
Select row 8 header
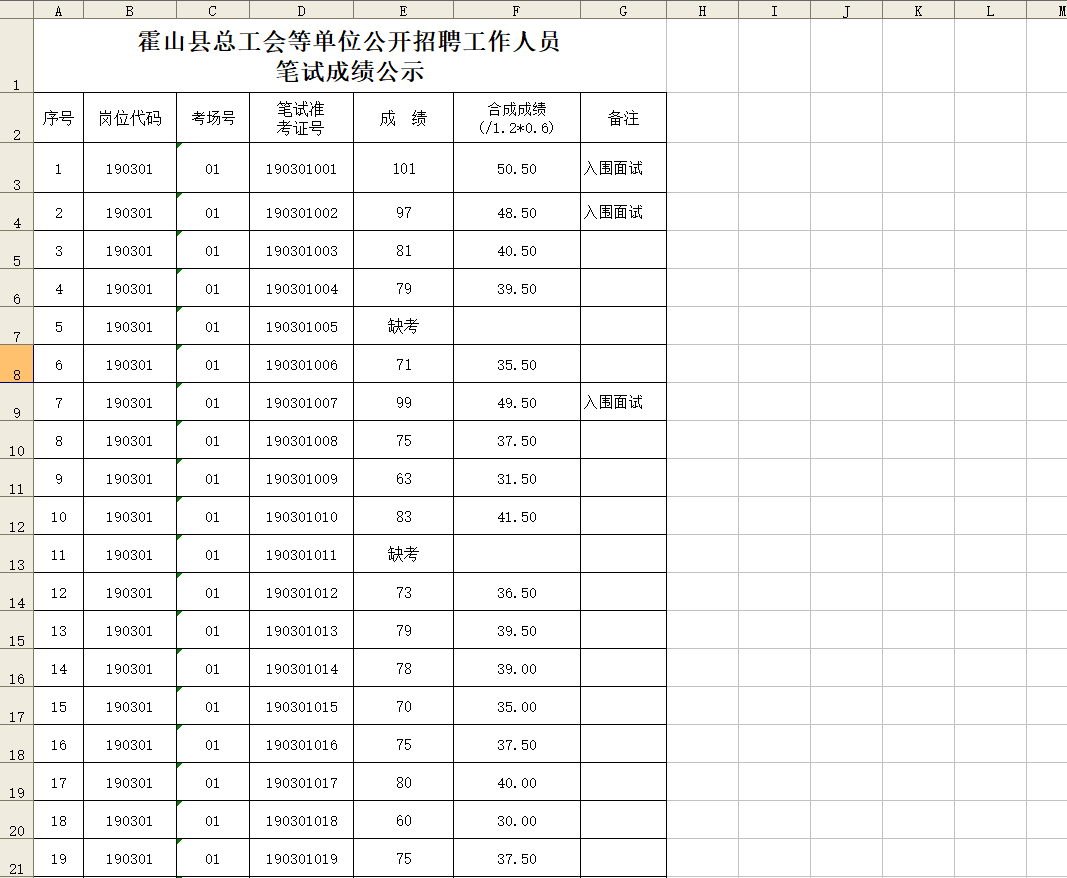point(16,364)
